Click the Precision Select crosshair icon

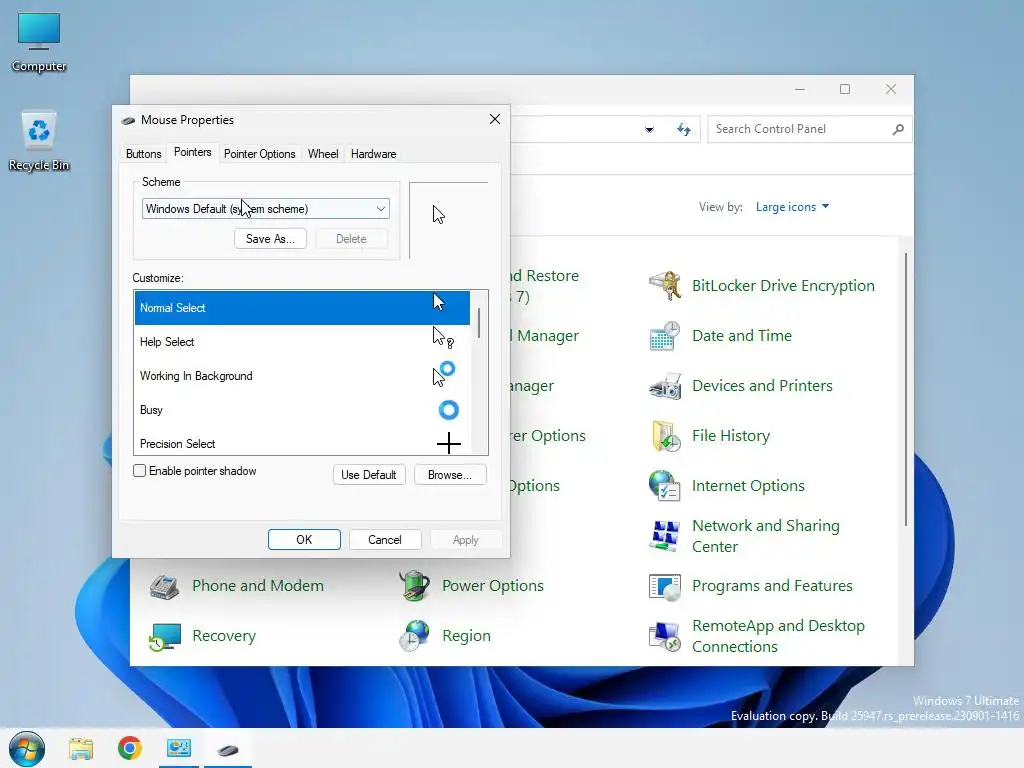click(x=449, y=443)
